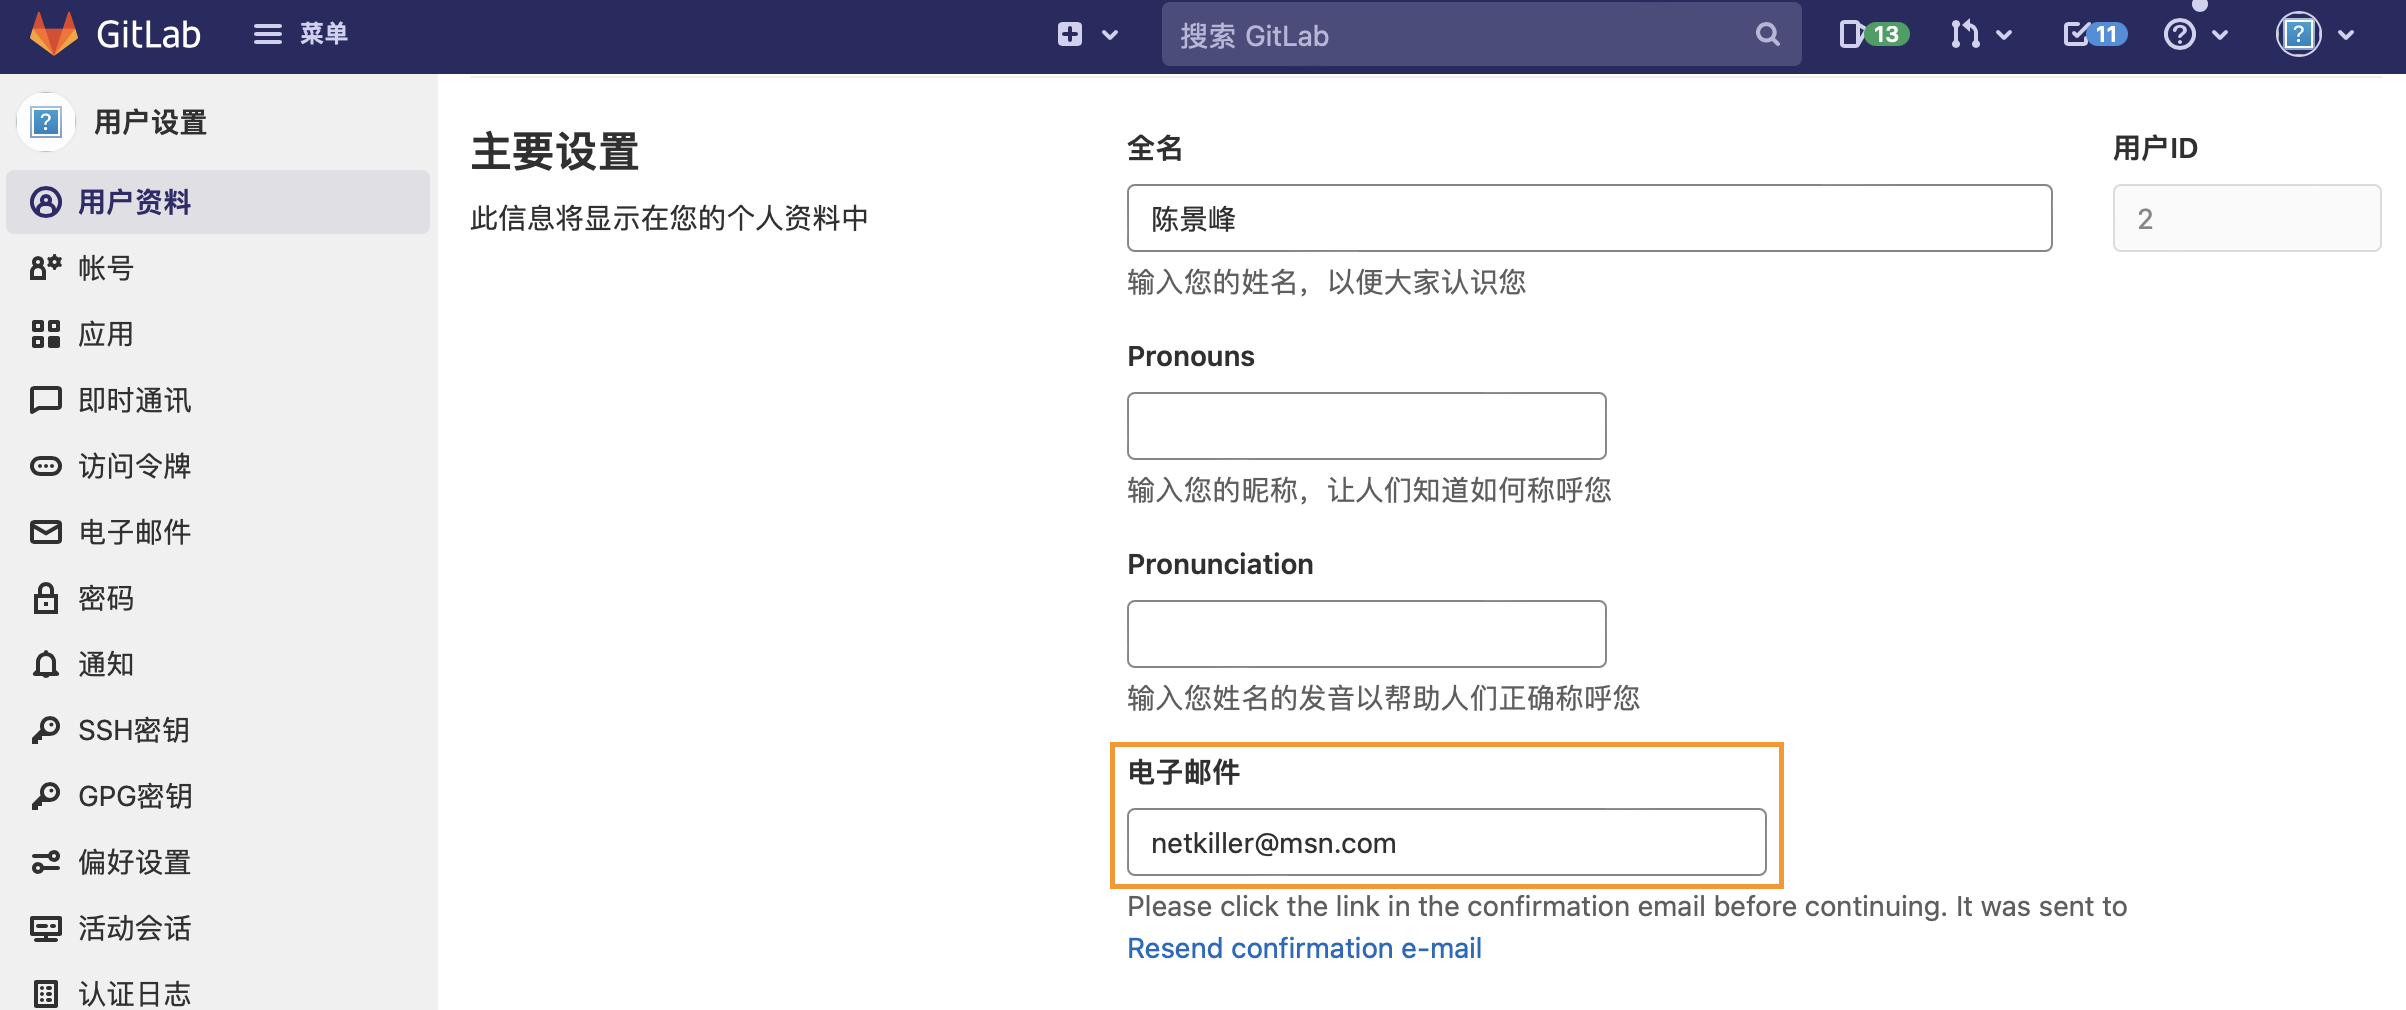The width and height of the screenshot is (2406, 1010).
Task: Open 访问令牌 token icon in sidebar
Action: [x=45, y=466]
